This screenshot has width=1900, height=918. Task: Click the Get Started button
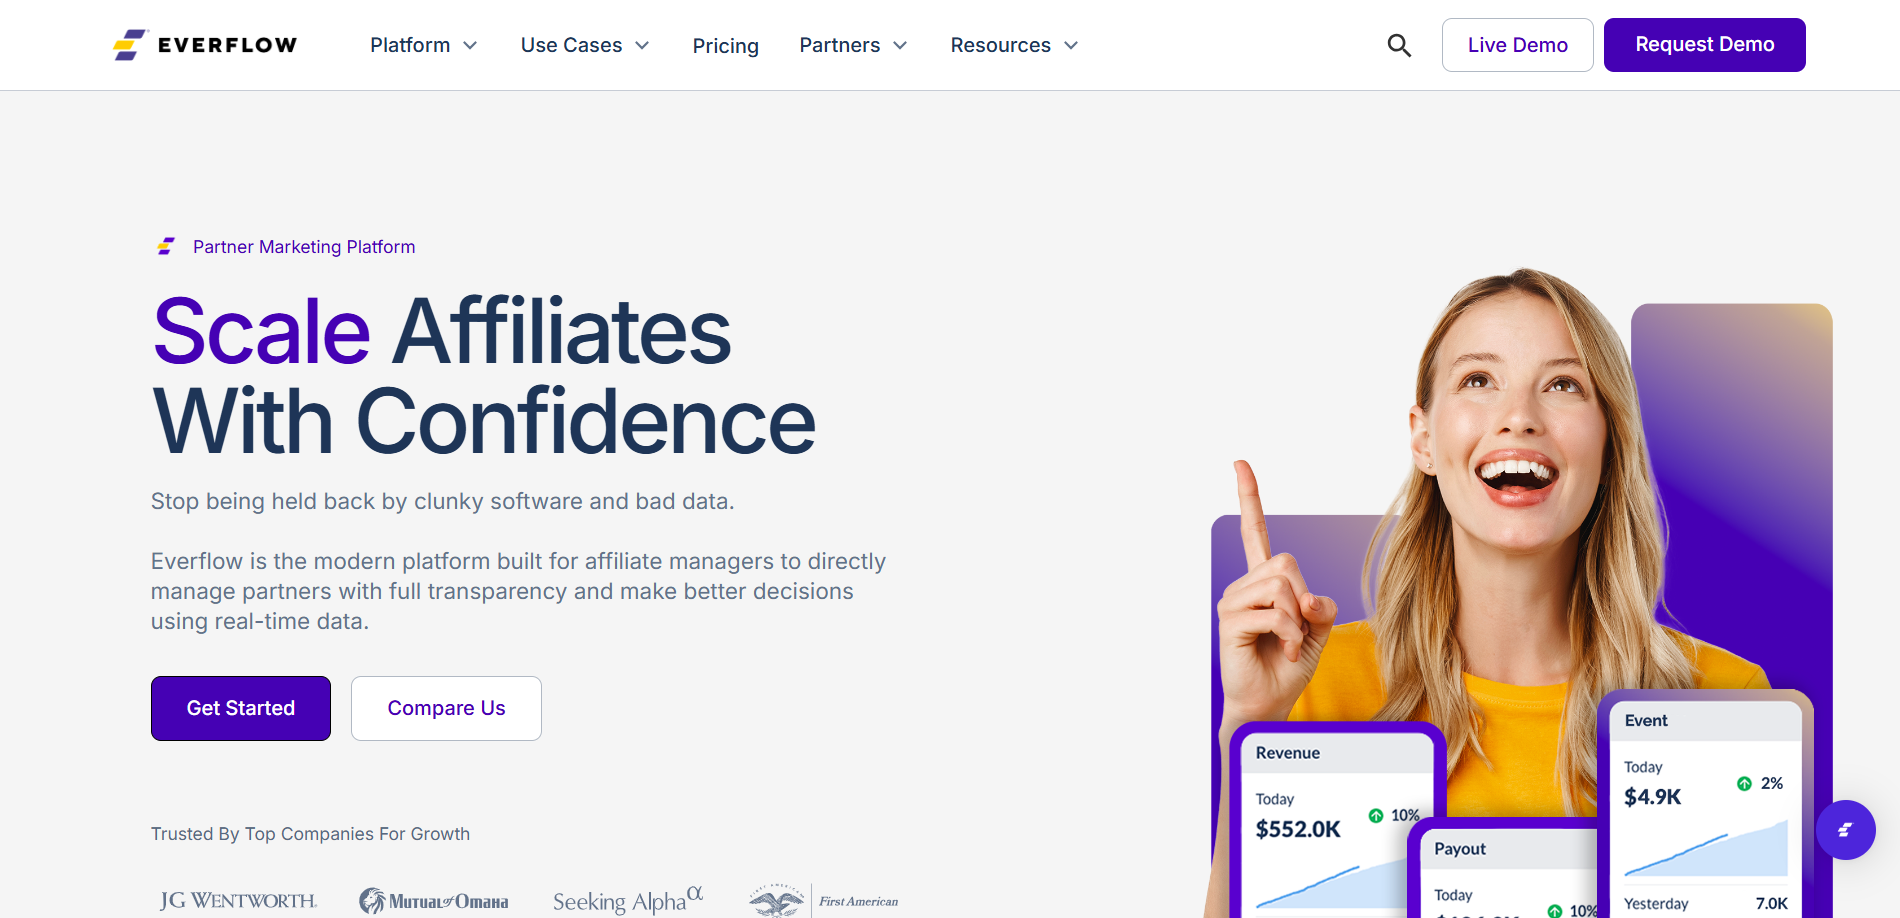tap(241, 708)
